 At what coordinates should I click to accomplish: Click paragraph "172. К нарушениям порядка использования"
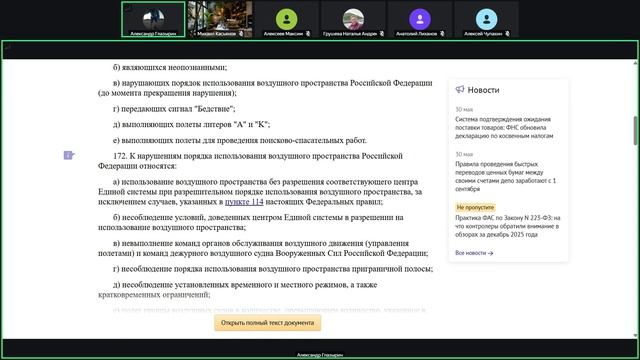[250, 161]
